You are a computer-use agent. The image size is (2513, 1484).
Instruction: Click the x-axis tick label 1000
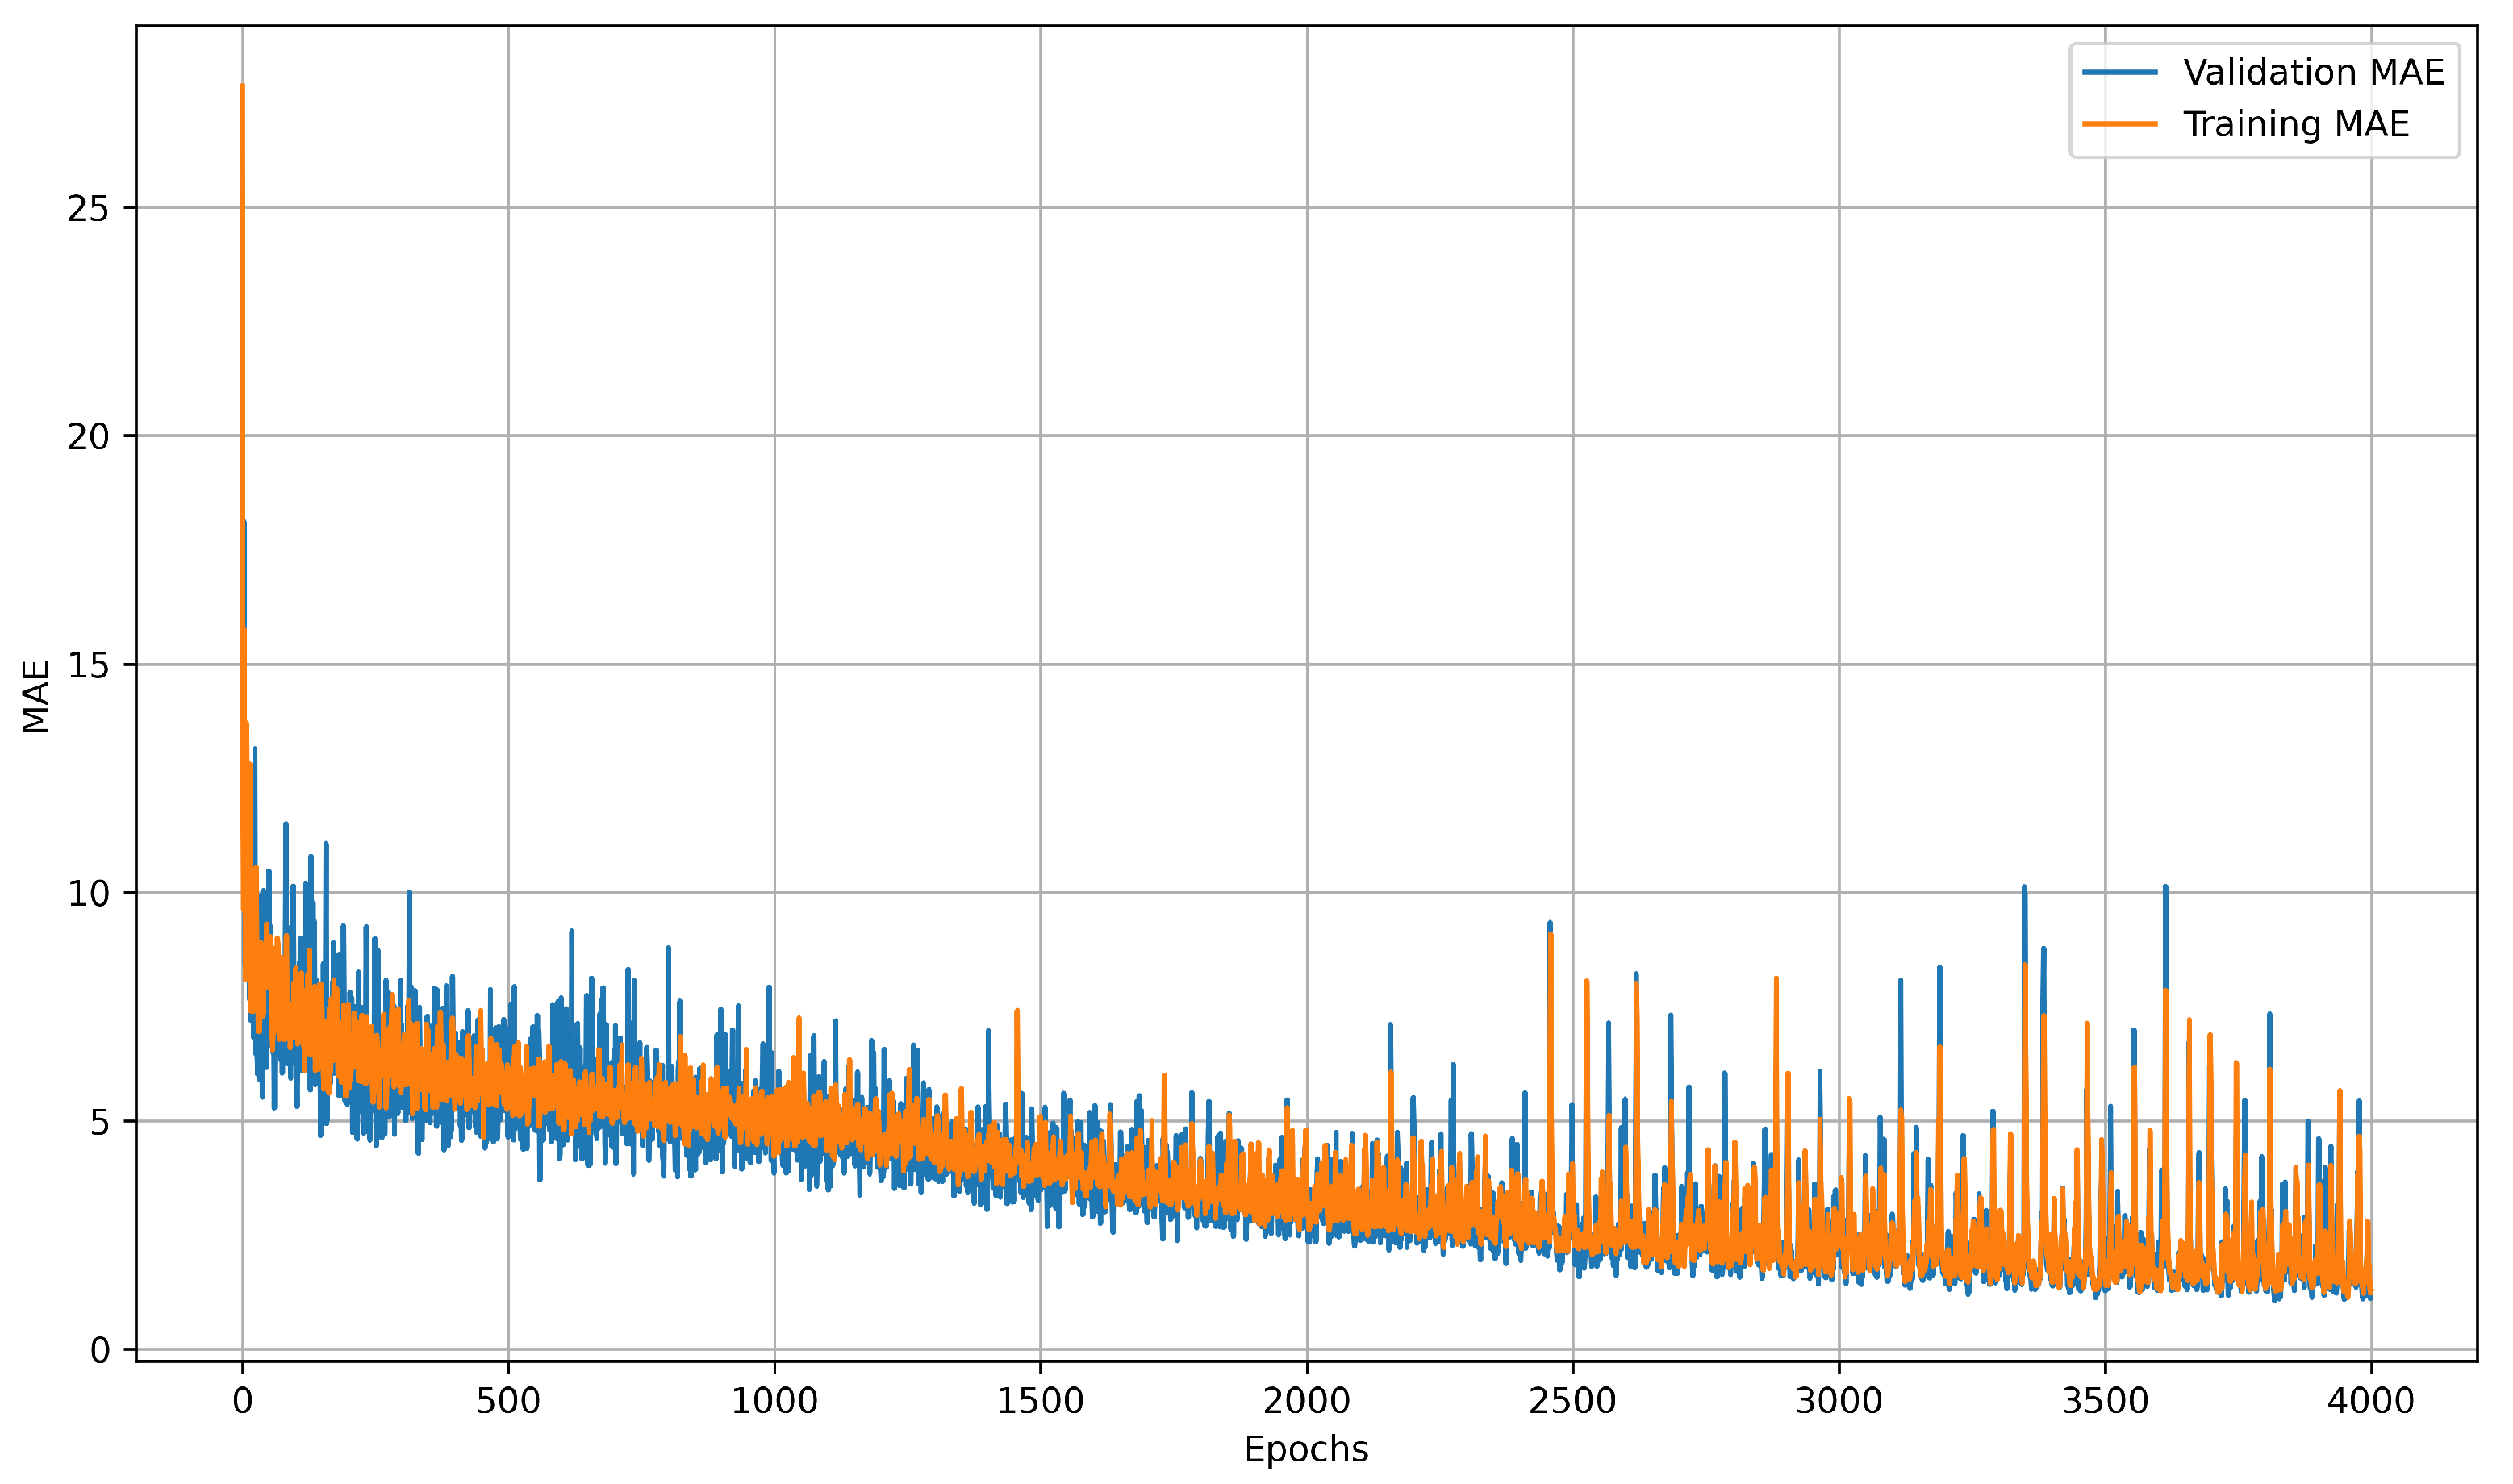(774, 1401)
